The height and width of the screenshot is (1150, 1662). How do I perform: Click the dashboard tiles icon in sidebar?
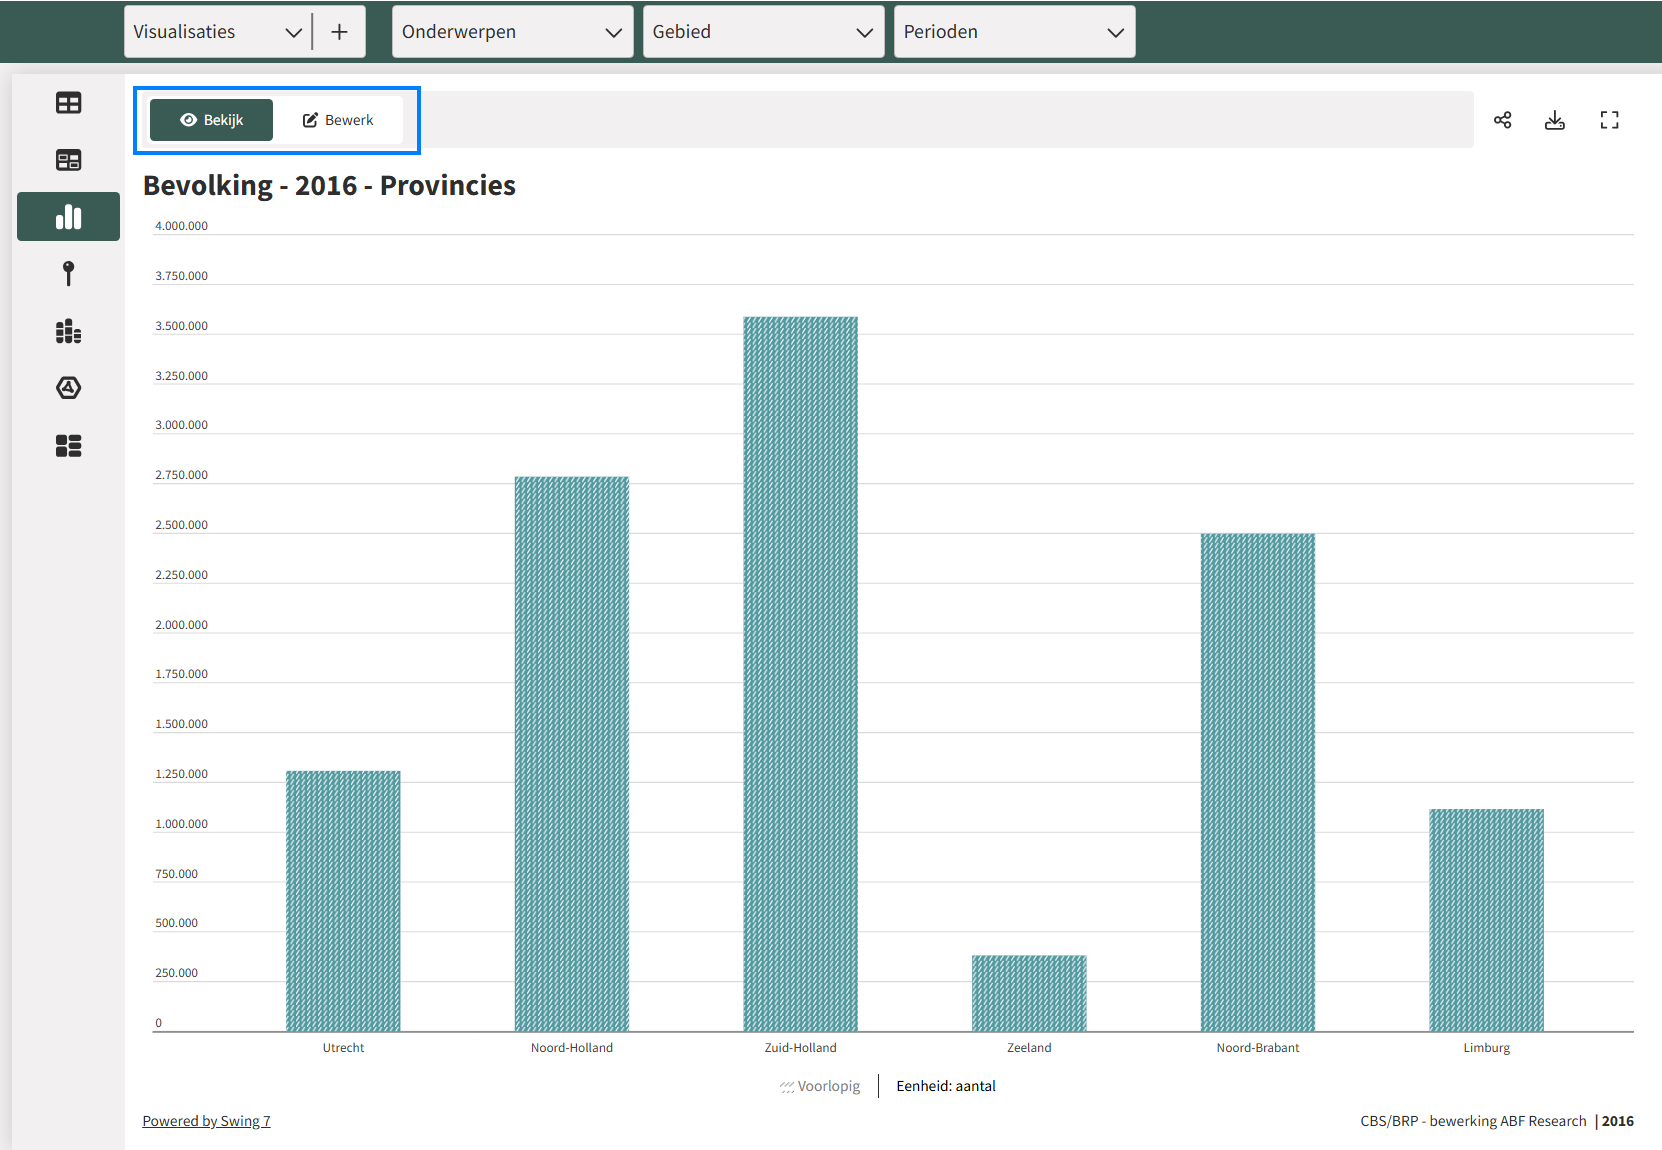pos(68,446)
